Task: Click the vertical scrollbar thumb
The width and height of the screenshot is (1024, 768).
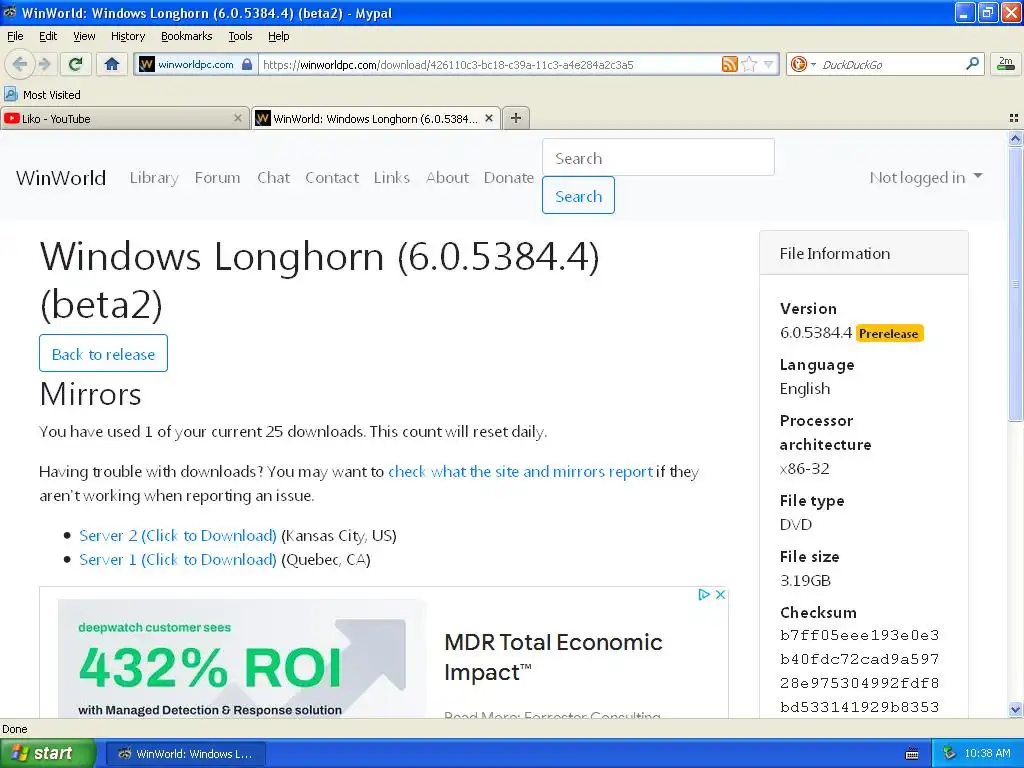Action: point(1015,284)
